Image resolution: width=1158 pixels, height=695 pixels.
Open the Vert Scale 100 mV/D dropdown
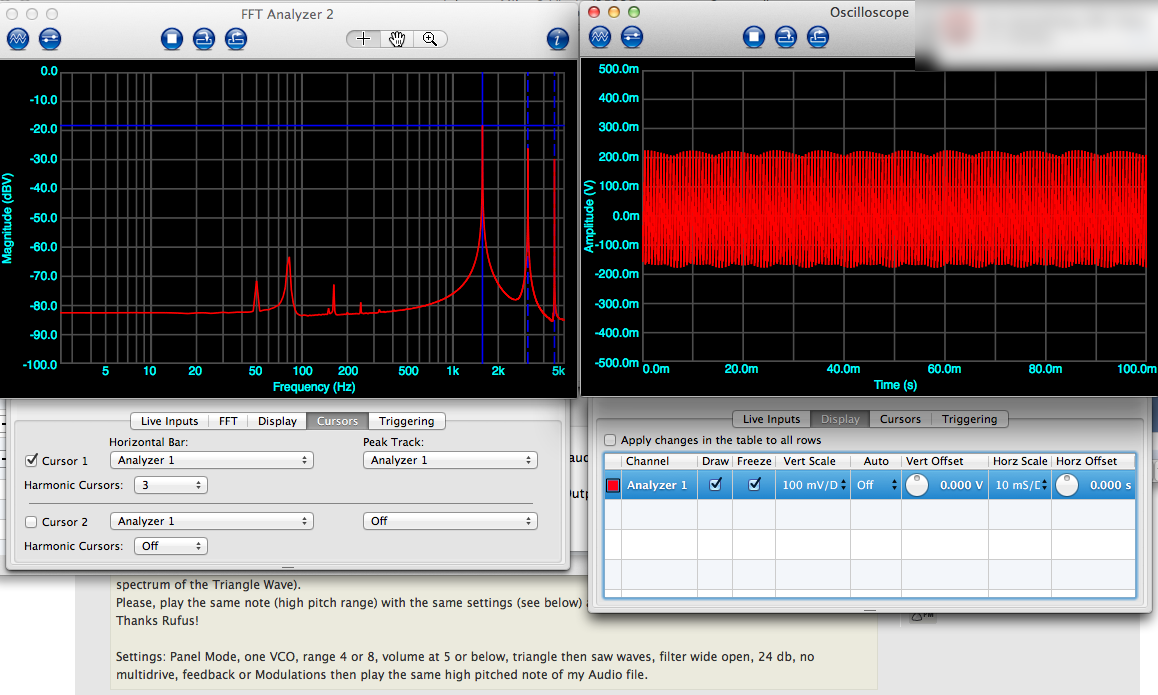pos(814,485)
